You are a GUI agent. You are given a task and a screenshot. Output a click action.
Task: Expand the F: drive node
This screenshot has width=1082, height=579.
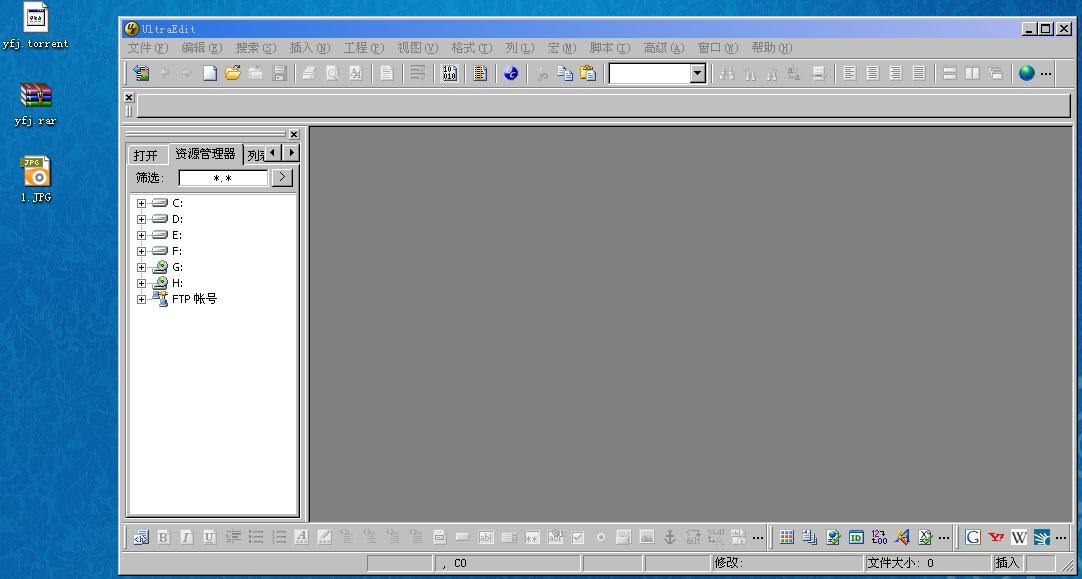(x=141, y=251)
